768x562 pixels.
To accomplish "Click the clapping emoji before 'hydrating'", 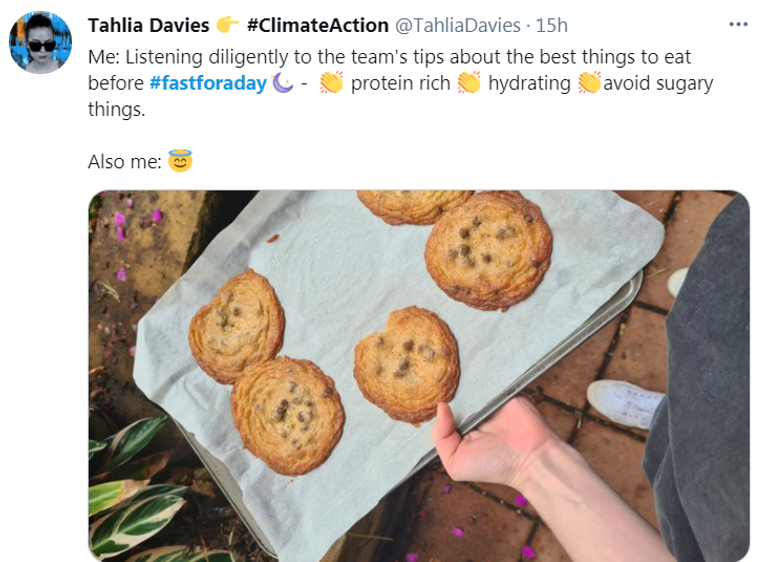I will click(469, 83).
